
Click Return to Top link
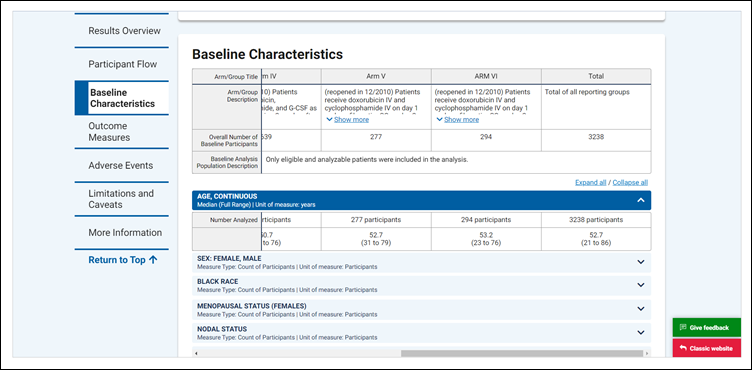point(122,260)
